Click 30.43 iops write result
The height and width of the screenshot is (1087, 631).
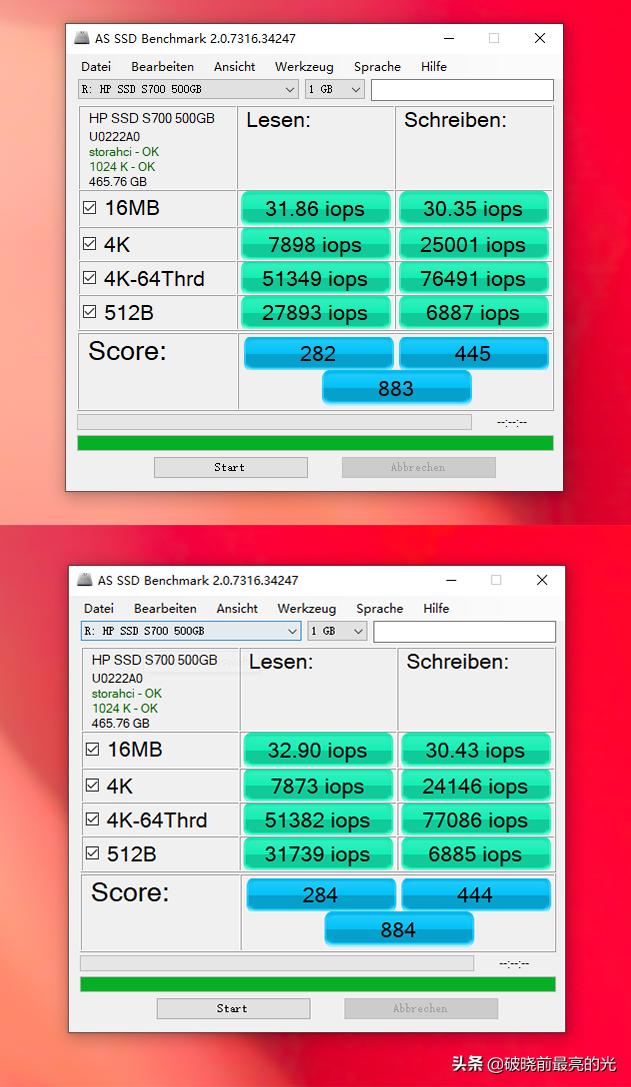pyautogui.click(x=476, y=750)
